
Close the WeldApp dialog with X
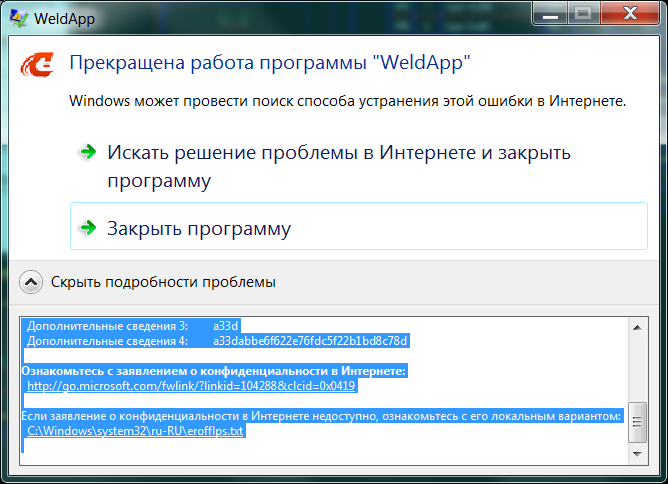(630, 14)
